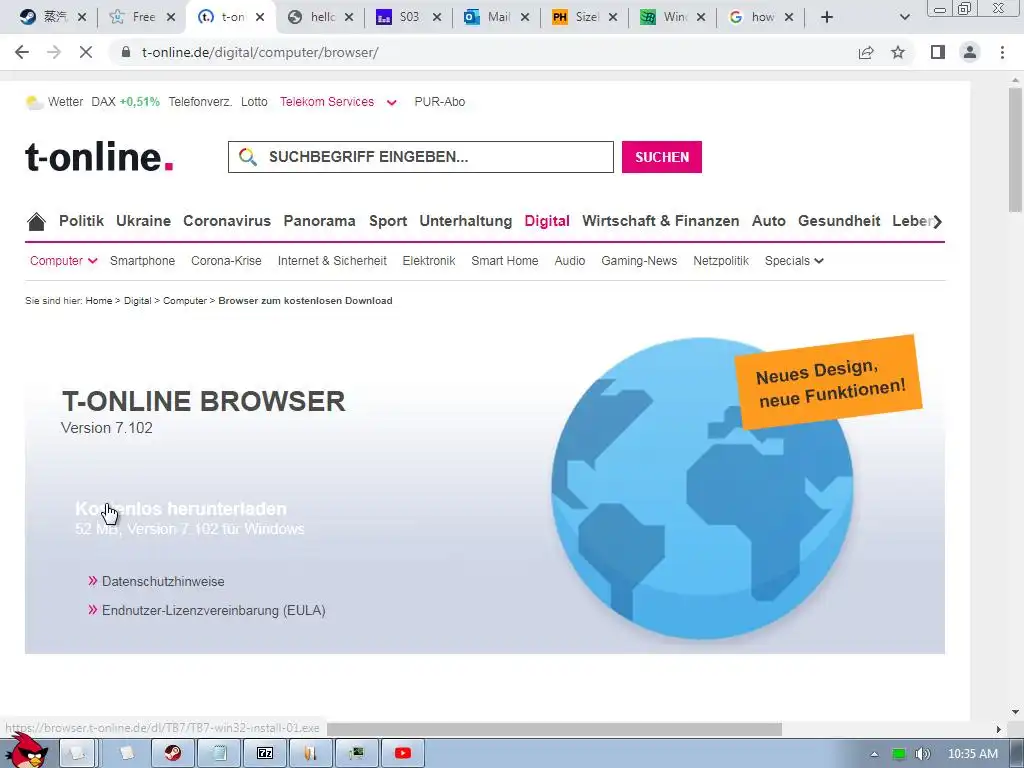This screenshot has width=1024, height=768.
Task: Click the volume speaker tray icon
Action: pyautogui.click(x=922, y=754)
